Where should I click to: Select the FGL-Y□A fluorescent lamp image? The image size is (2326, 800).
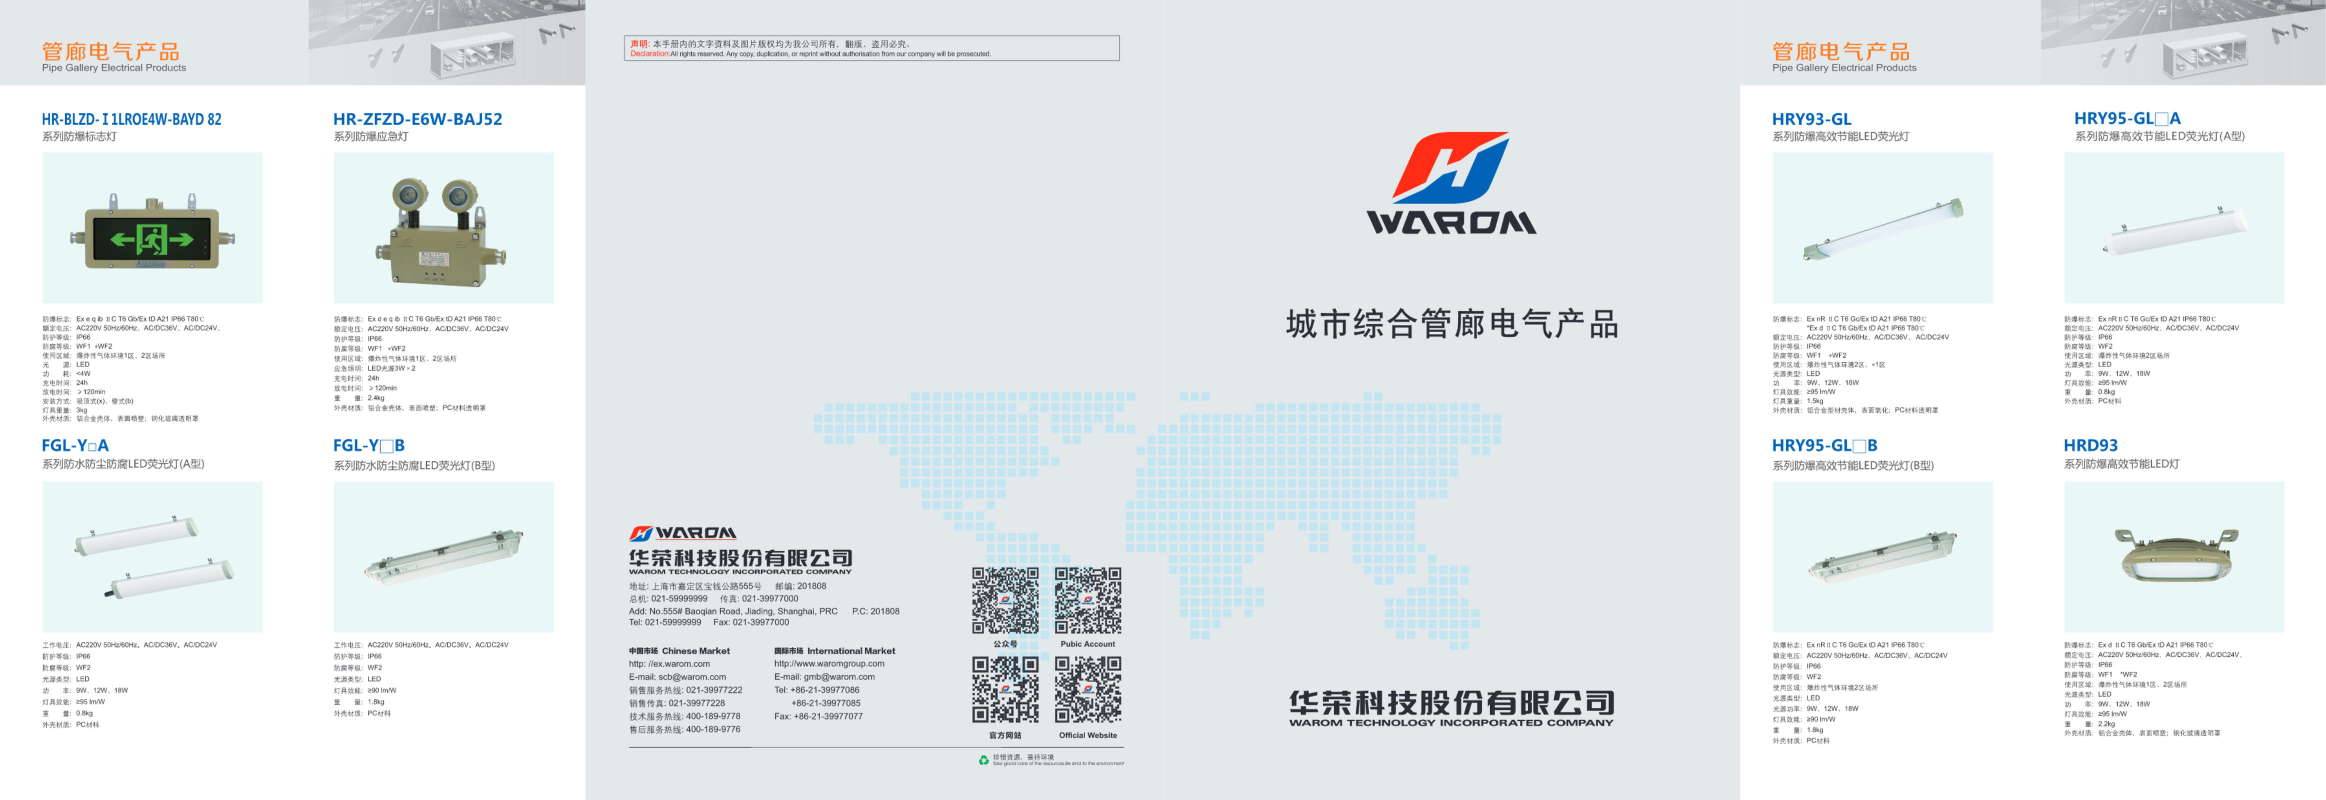152,557
